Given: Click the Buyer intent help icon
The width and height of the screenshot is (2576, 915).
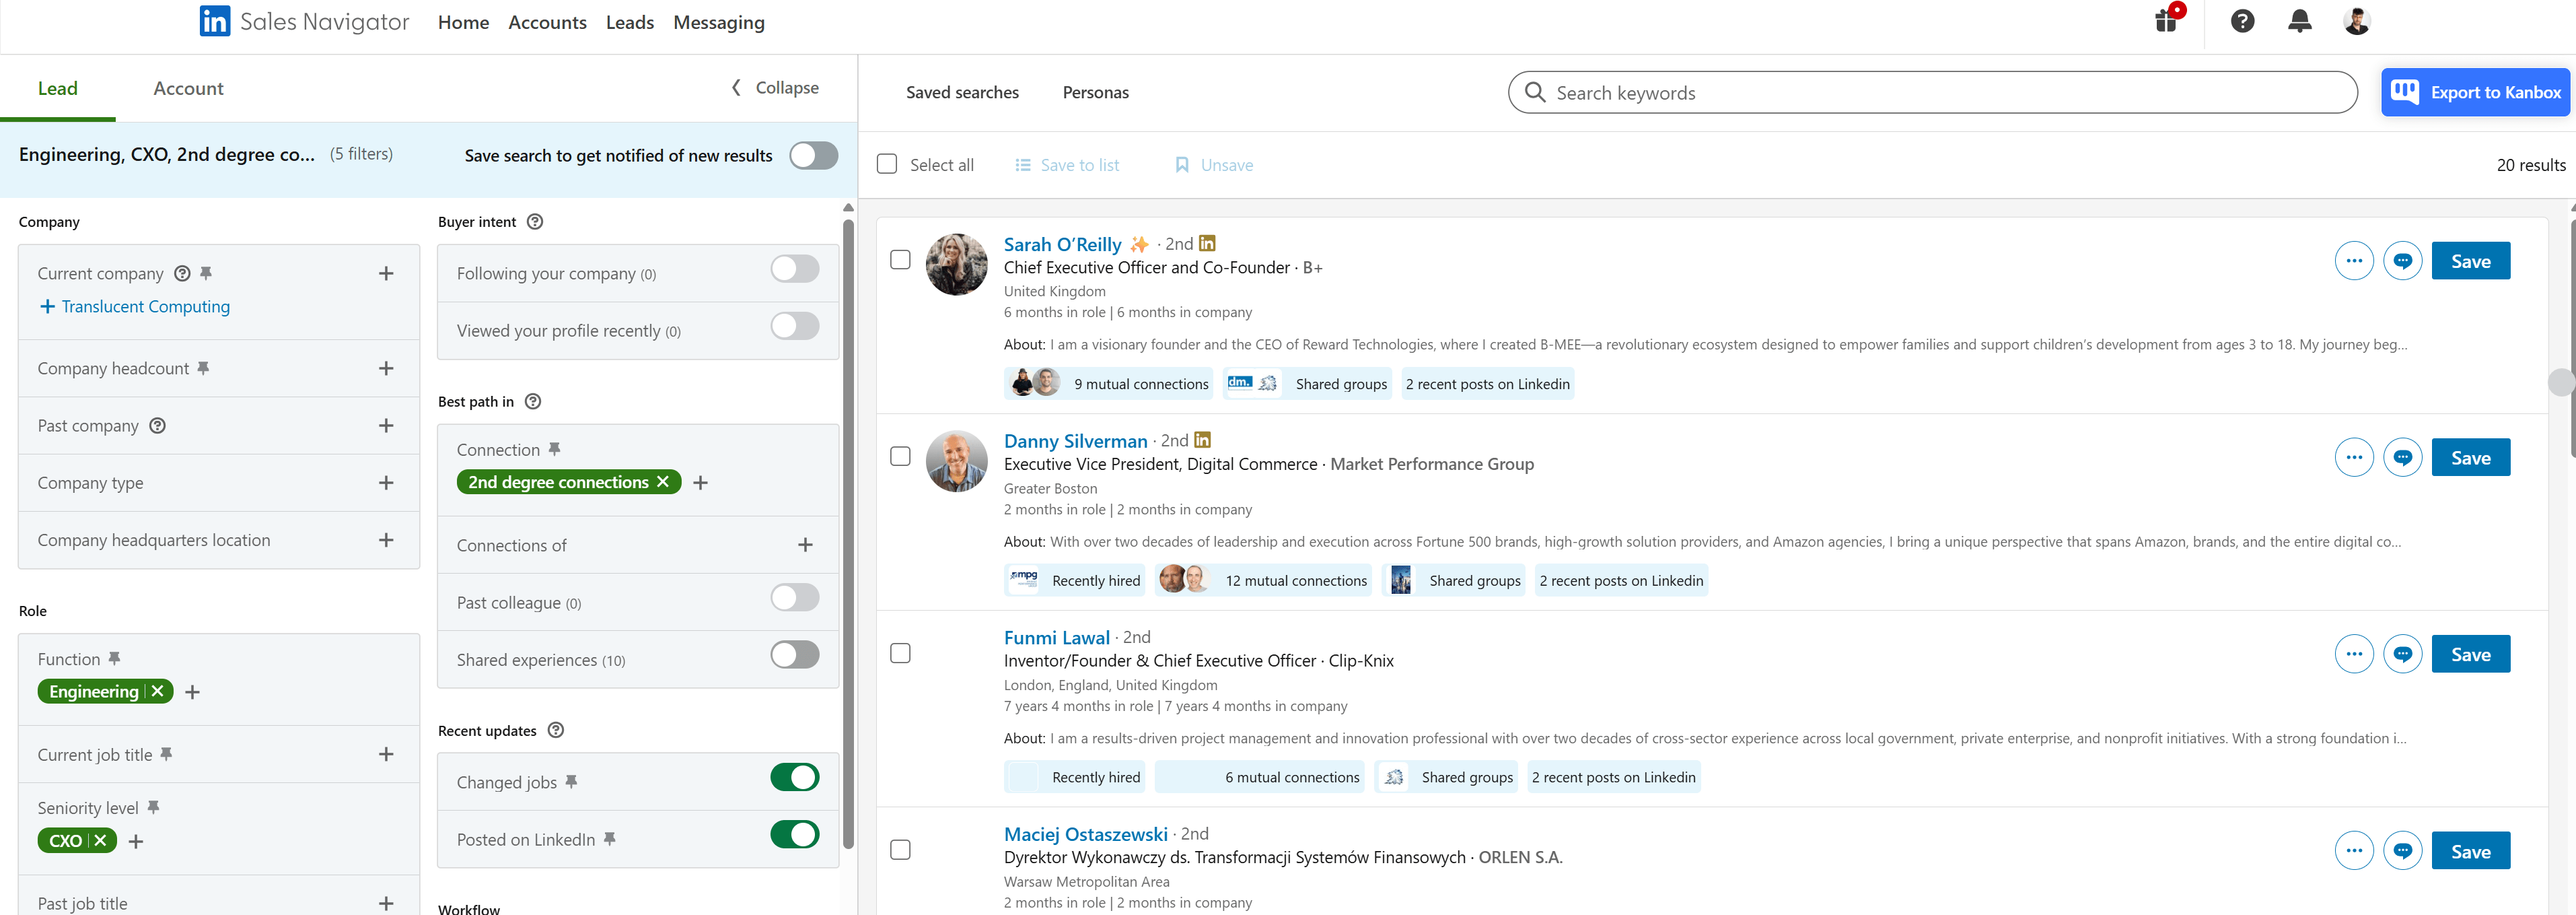Looking at the screenshot, I should [x=535, y=222].
